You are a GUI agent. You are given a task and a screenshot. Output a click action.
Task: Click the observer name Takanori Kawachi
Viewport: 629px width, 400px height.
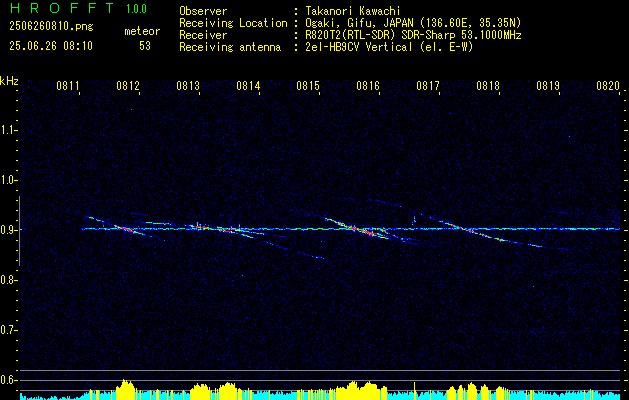[x=353, y=11]
